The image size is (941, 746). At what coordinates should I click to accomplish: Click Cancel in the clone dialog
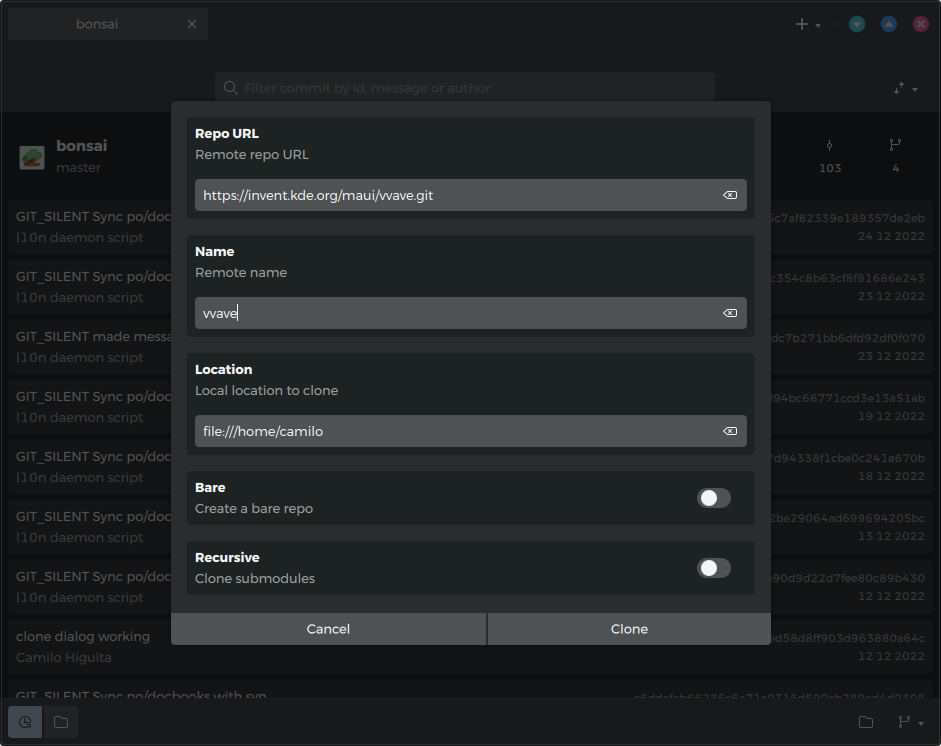tap(328, 629)
